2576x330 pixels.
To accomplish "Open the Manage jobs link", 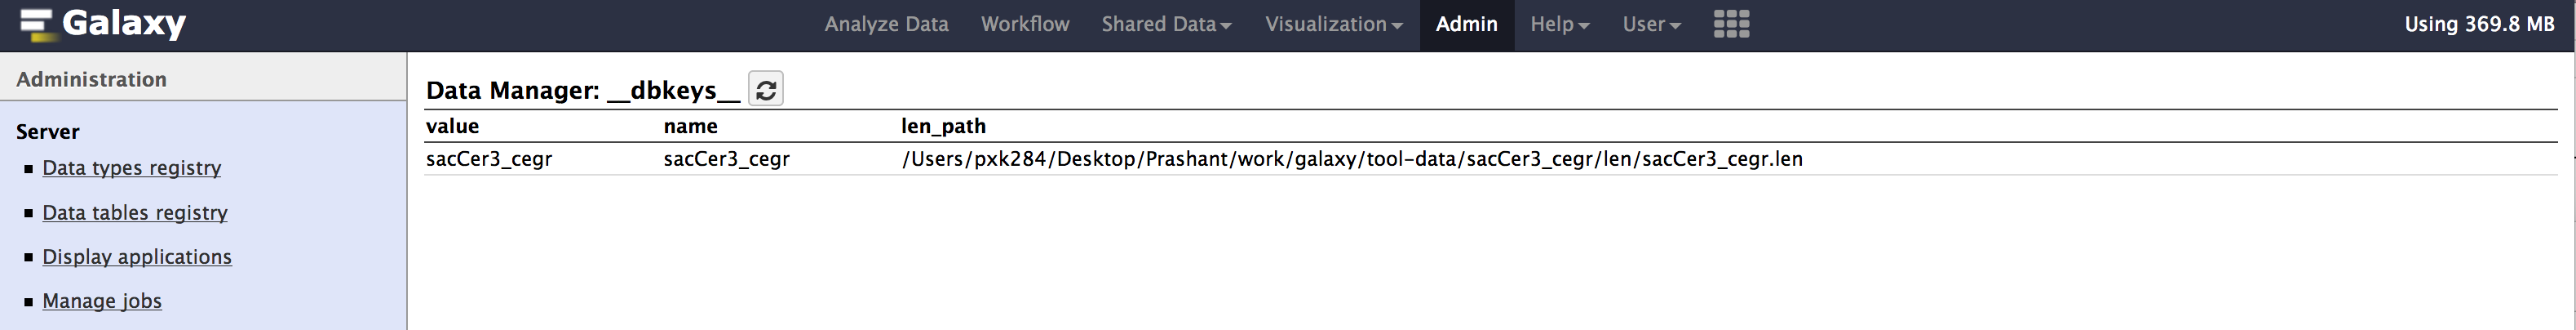I will [102, 301].
